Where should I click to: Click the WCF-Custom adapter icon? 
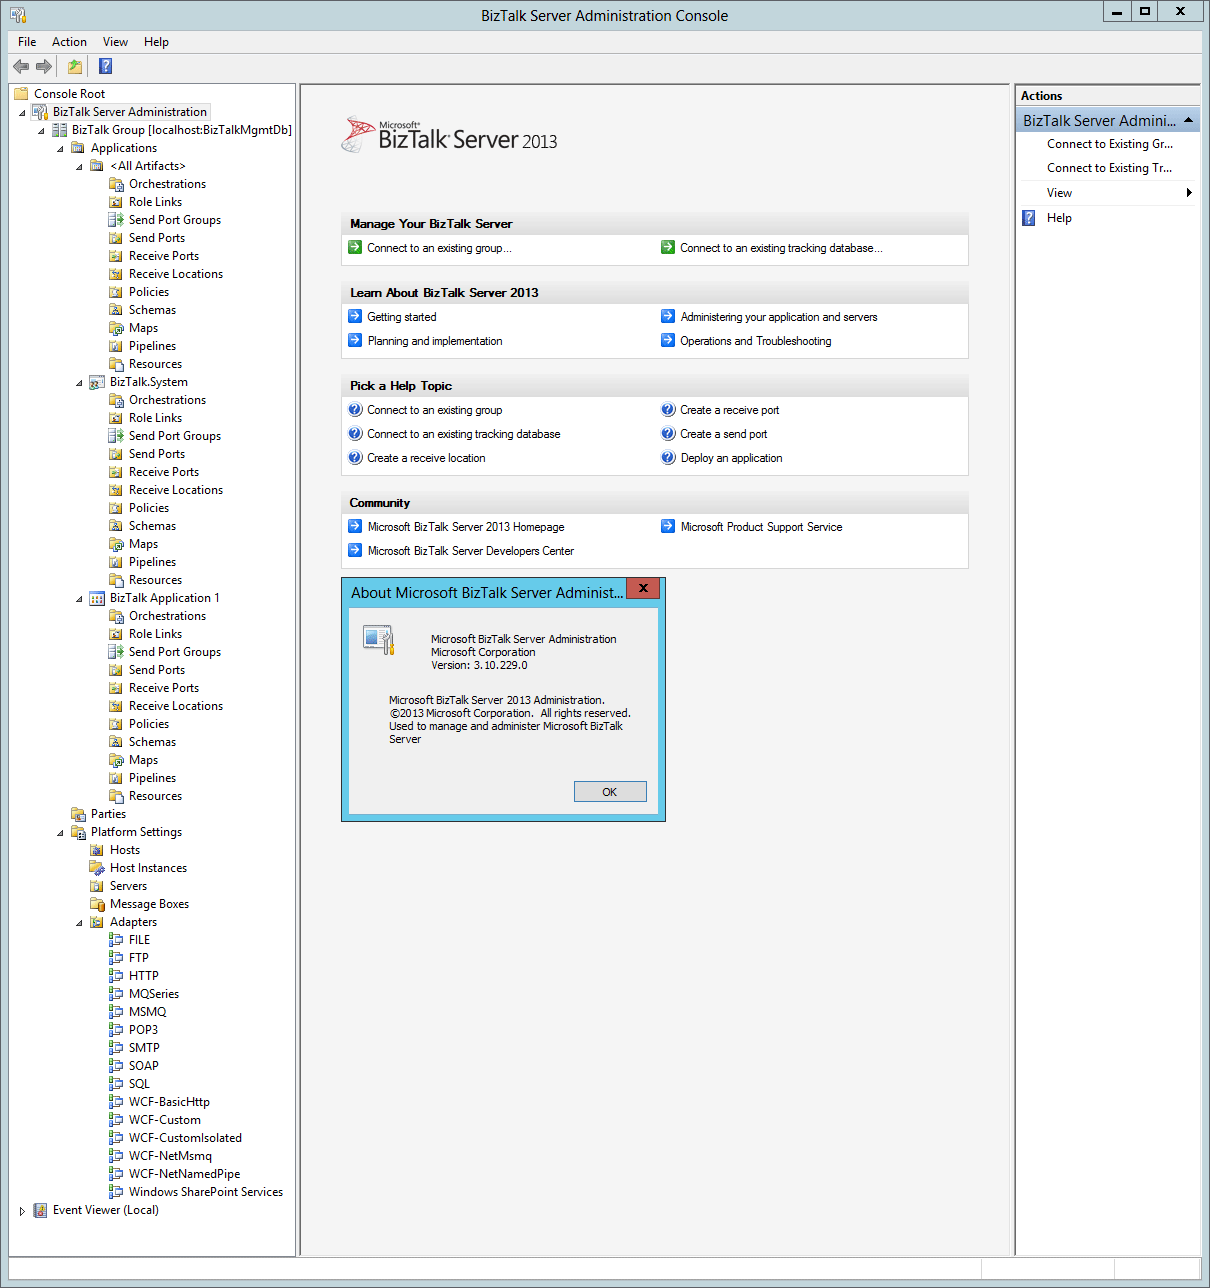(116, 1120)
